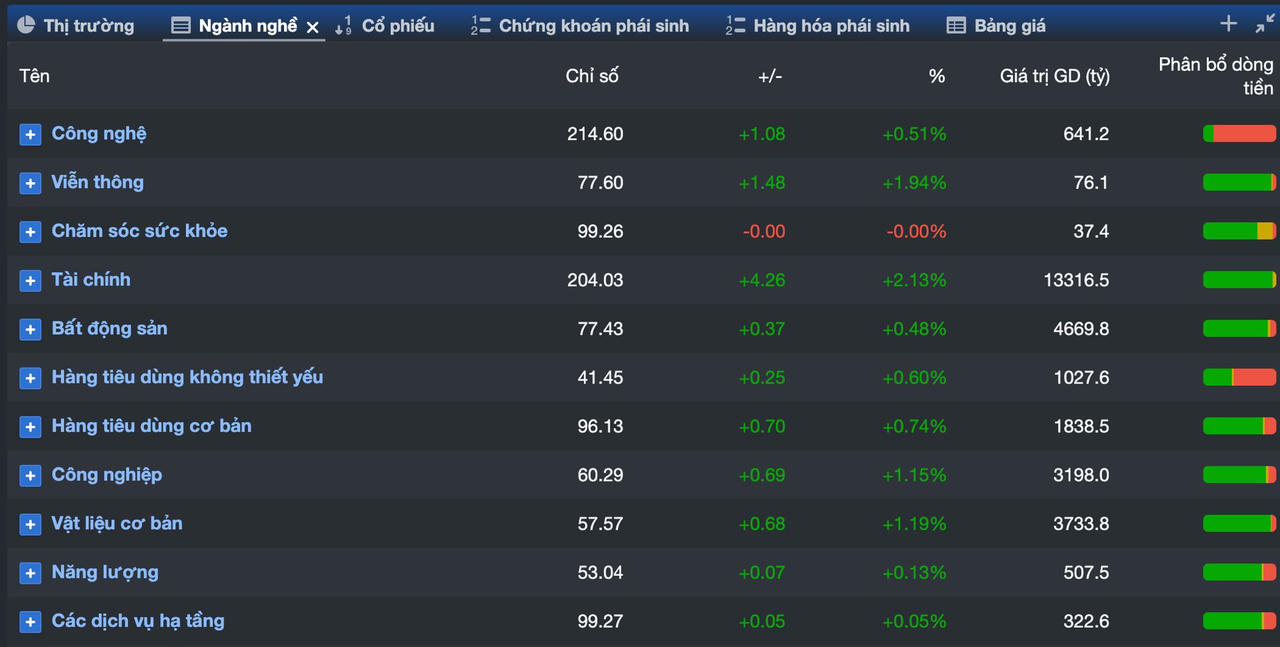Close the Ngành nghề tab
Image resolution: width=1280 pixels, height=647 pixels.
pos(313,27)
